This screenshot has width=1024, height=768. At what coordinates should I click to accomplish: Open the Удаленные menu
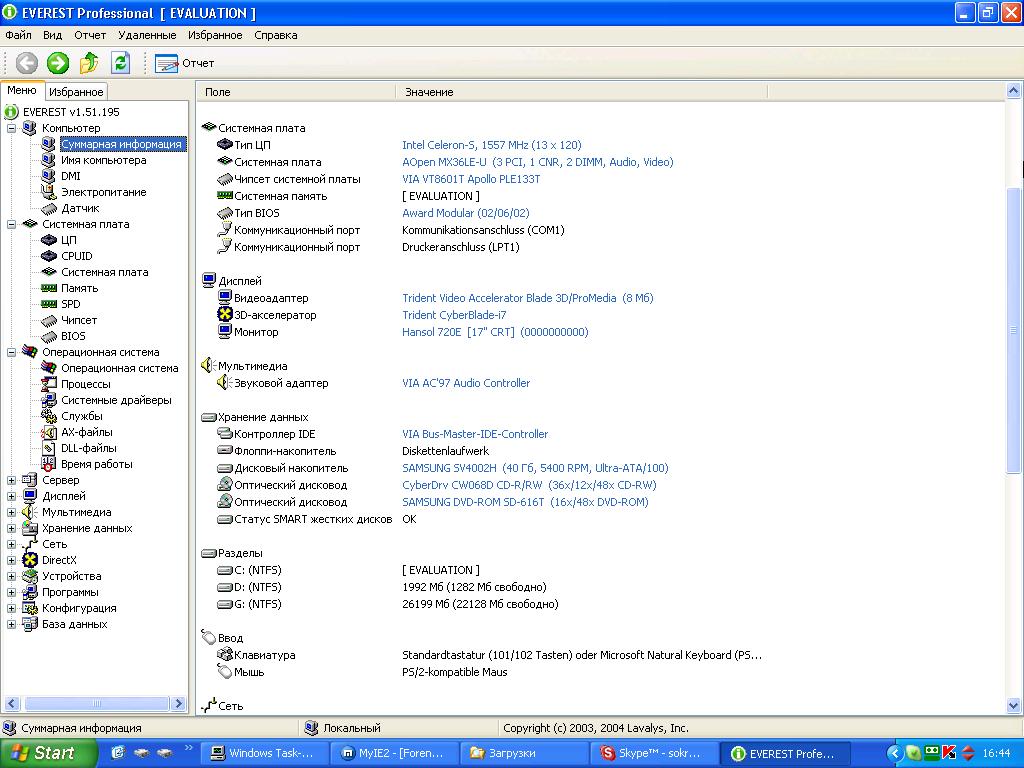coord(147,35)
